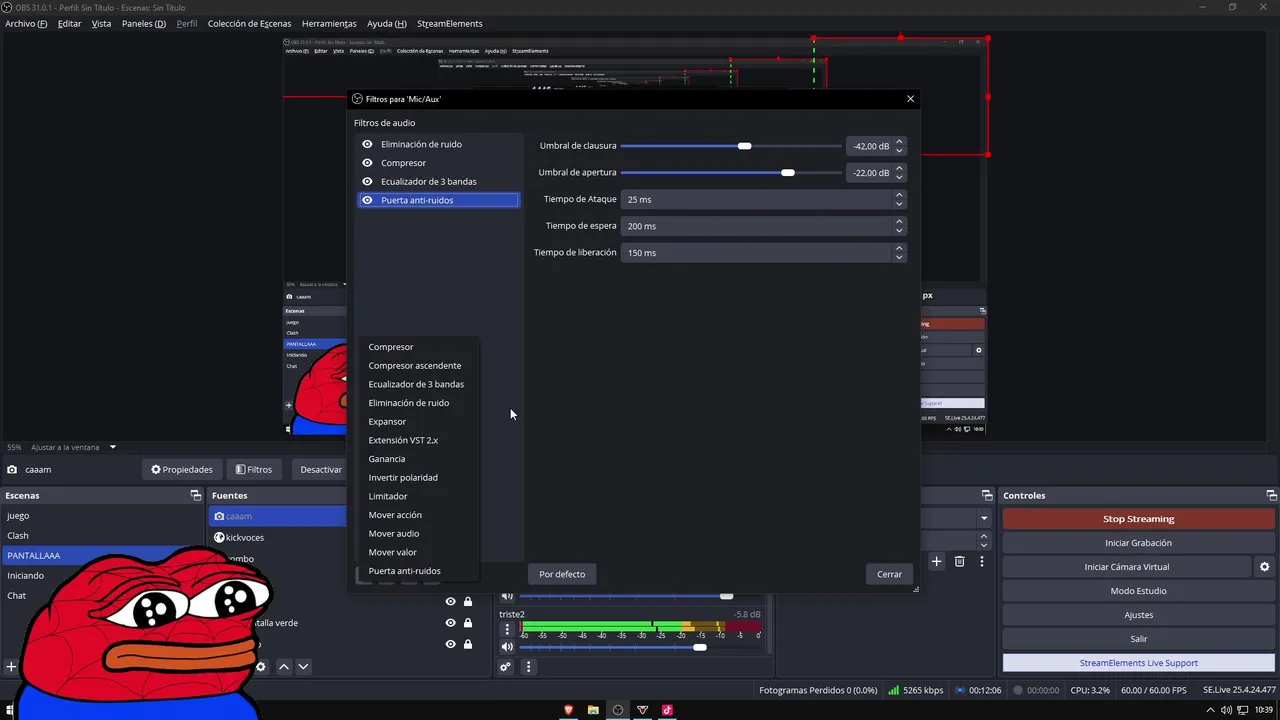The height and width of the screenshot is (720, 1280).
Task: Choose Limitador from add filter menu
Action: click(388, 496)
